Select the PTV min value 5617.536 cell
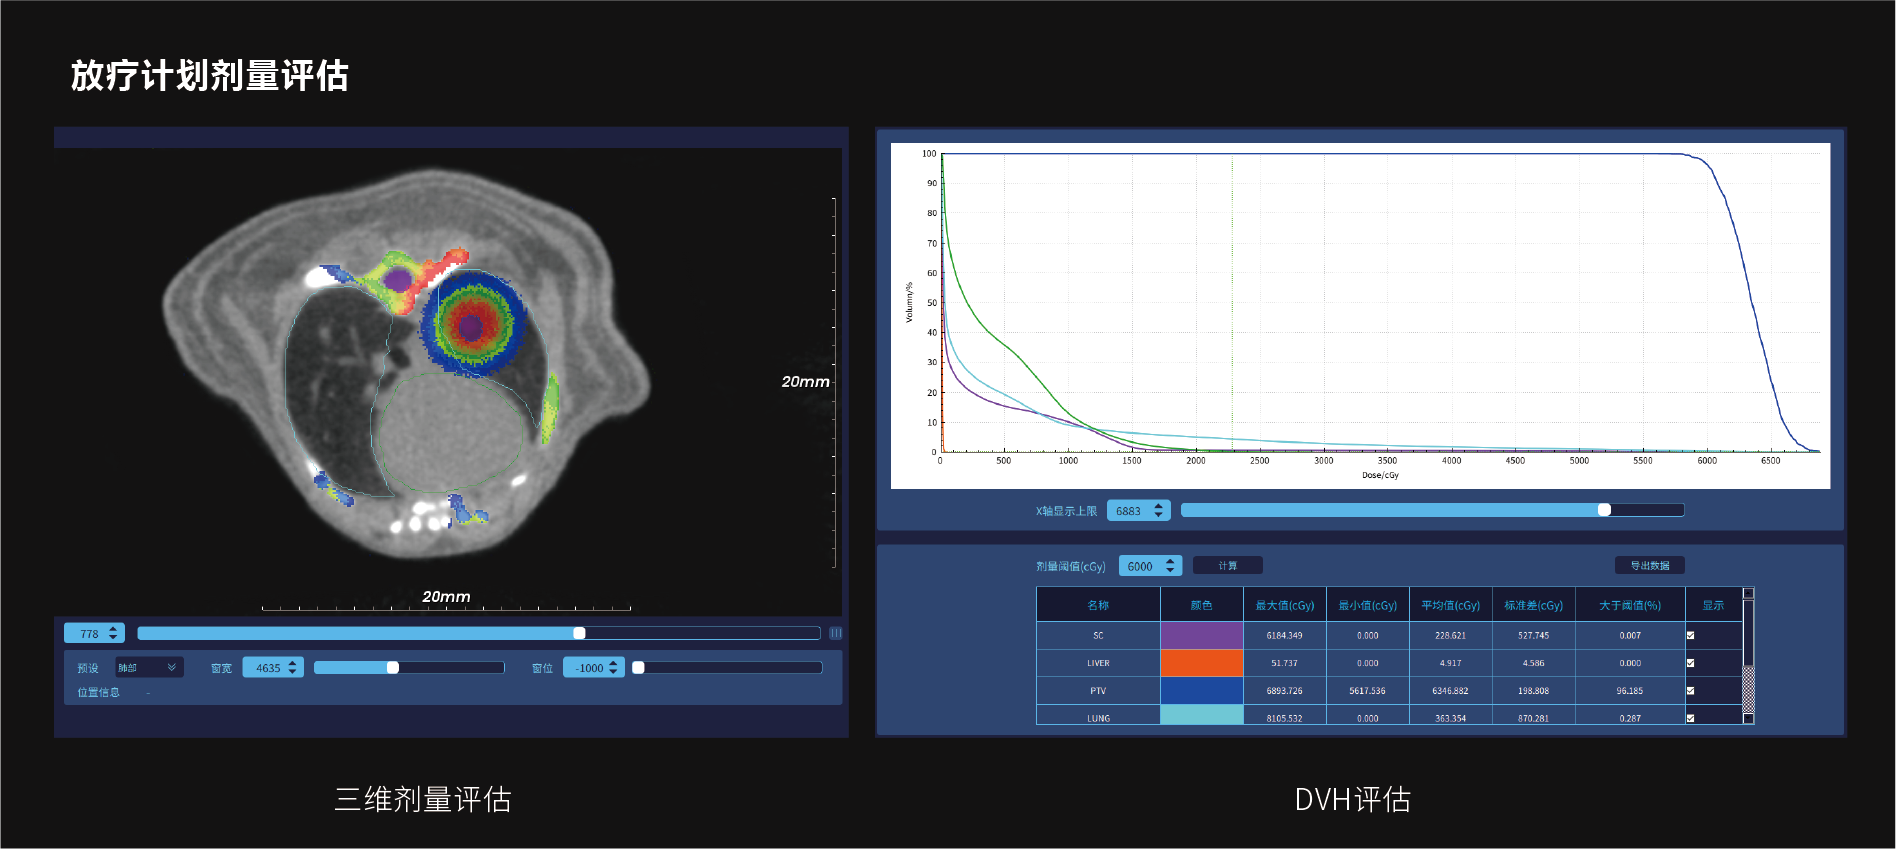Viewport: 1896px width, 849px height. [1368, 691]
